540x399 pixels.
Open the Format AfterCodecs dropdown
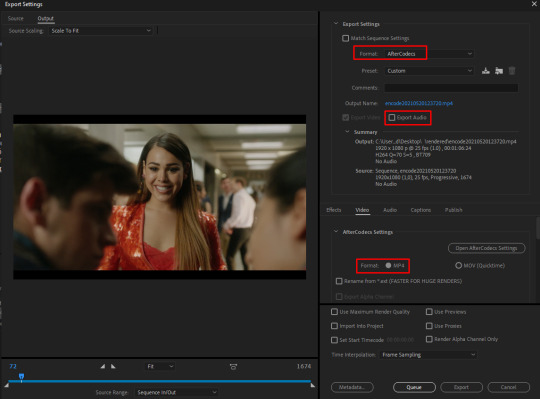tap(429, 54)
